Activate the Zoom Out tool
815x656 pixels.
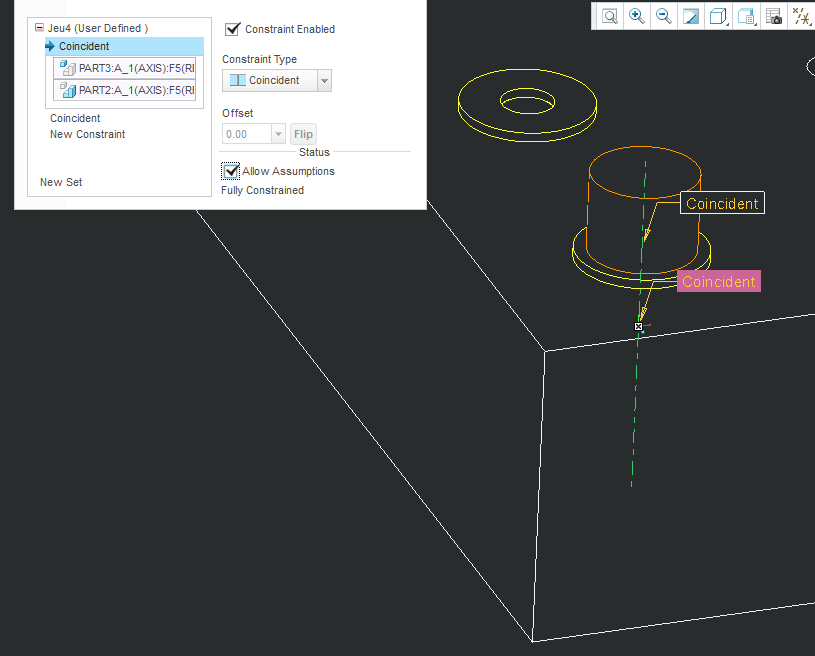663,16
